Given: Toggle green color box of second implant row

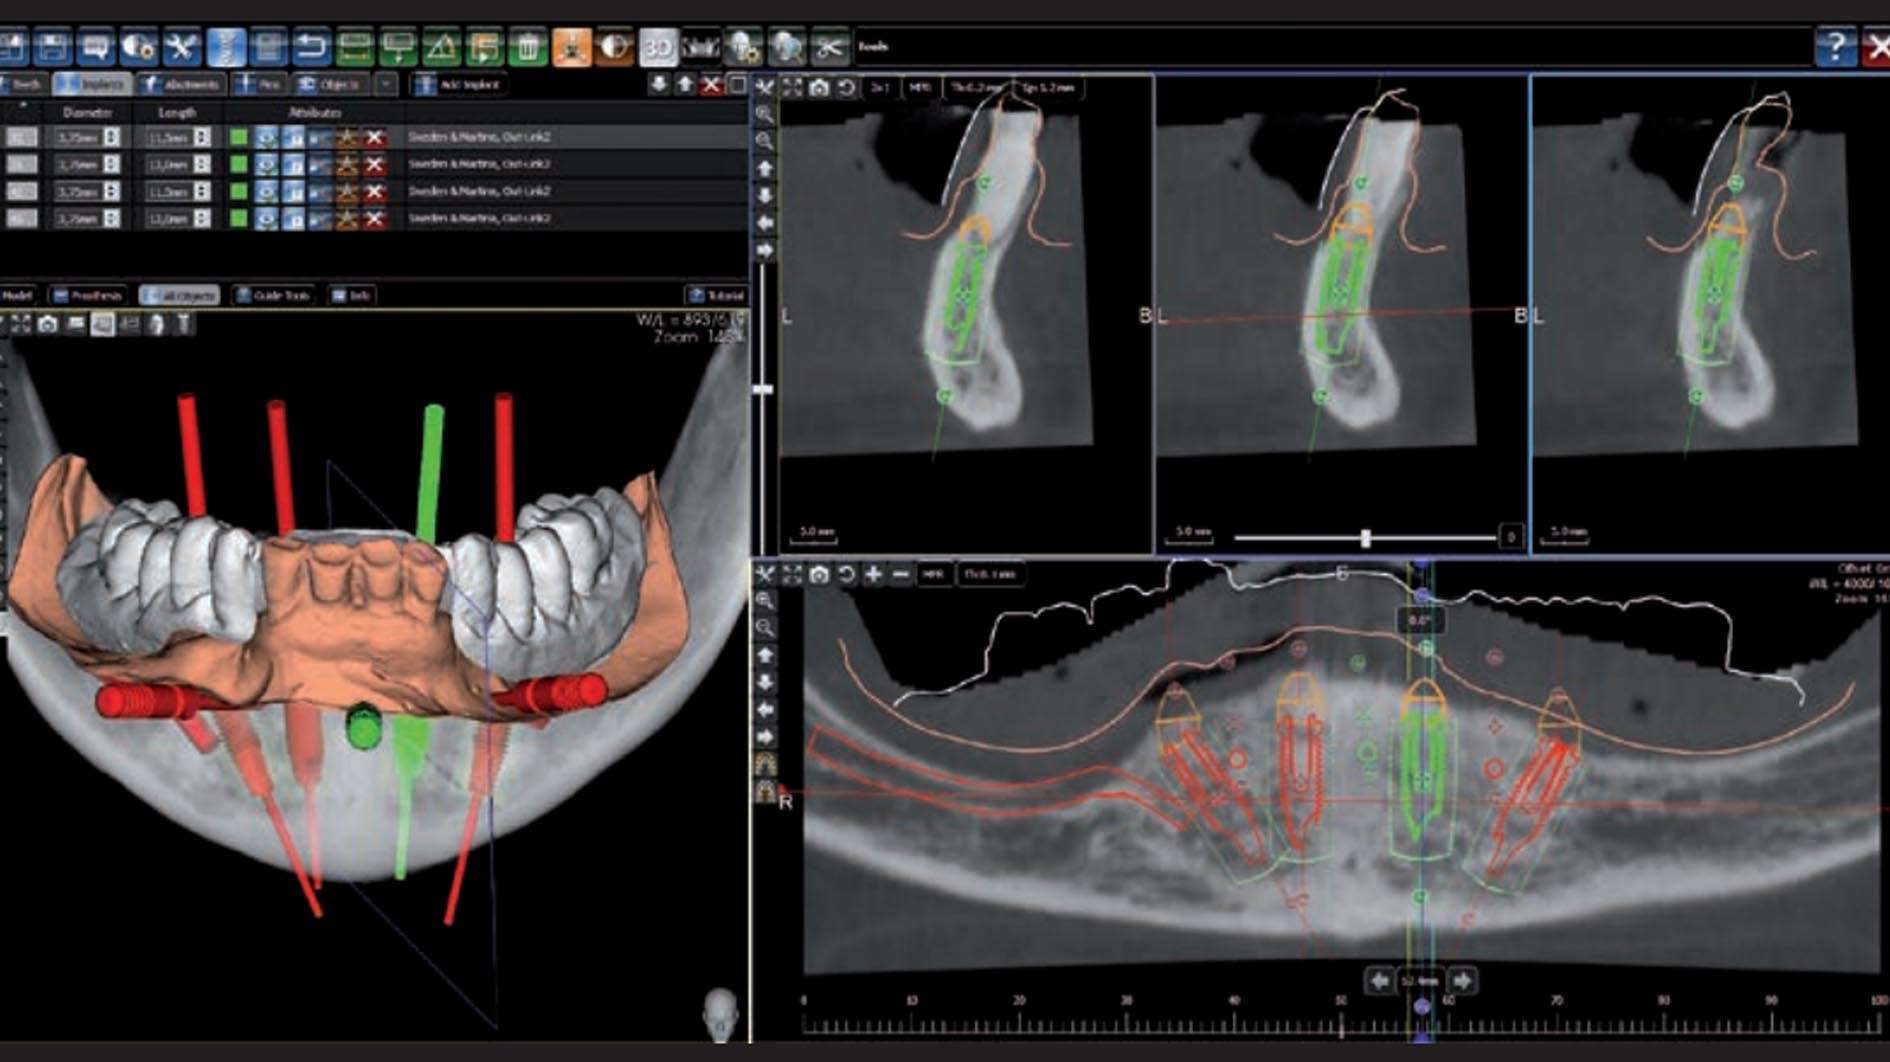Looking at the screenshot, I should (x=239, y=164).
